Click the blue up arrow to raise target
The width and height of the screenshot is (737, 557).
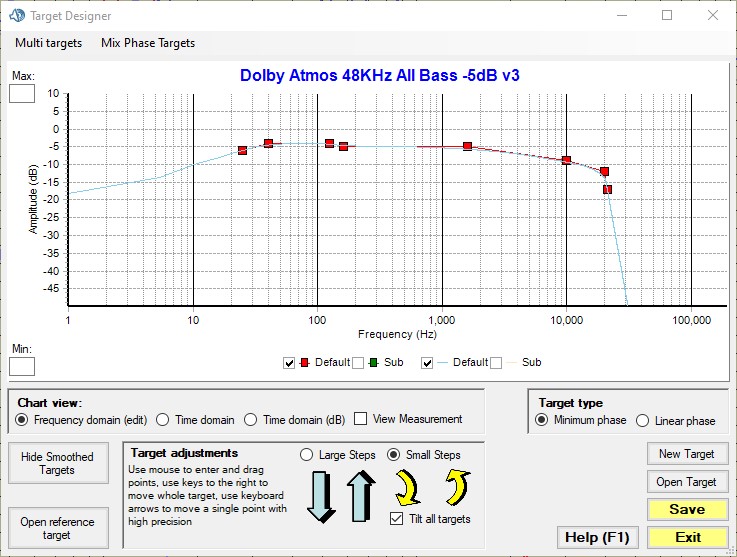[x=360, y=496]
